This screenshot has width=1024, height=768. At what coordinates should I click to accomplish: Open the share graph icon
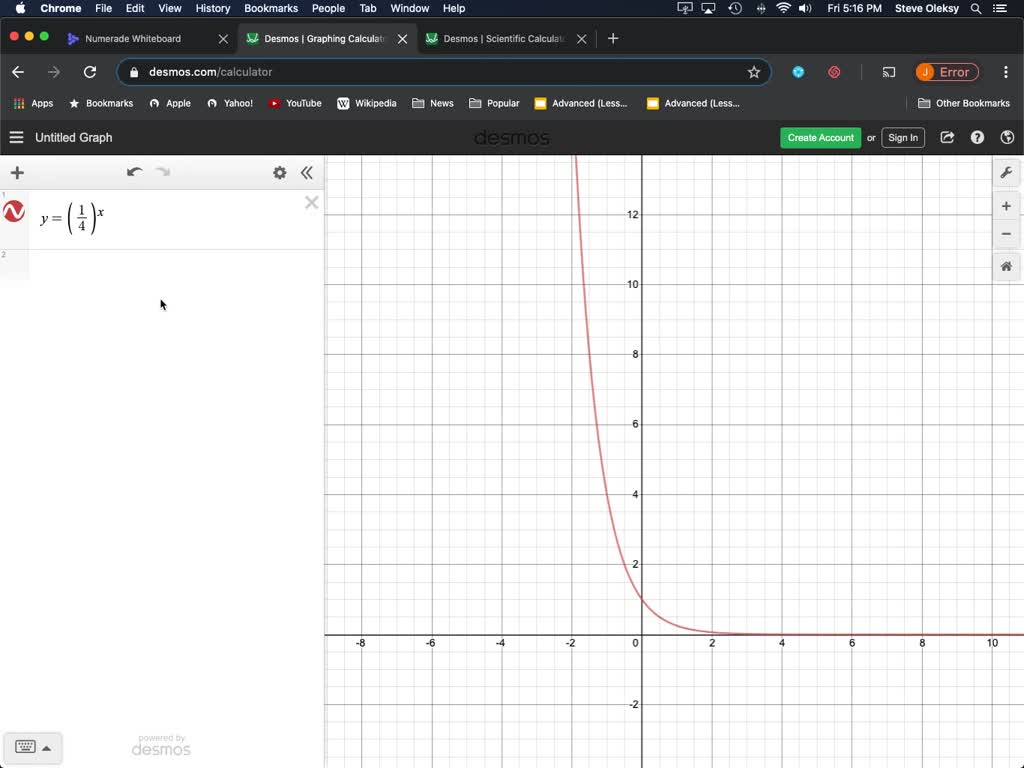click(947, 138)
